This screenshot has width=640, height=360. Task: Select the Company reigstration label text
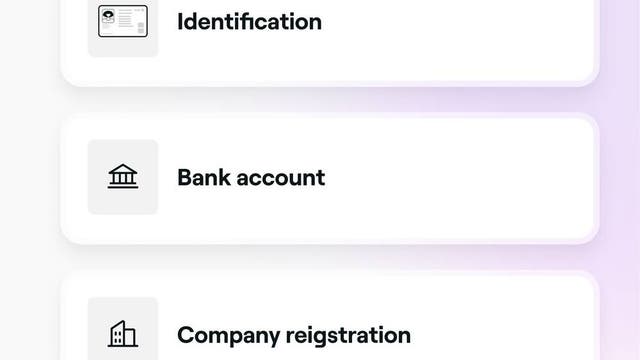pyautogui.click(x=294, y=336)
